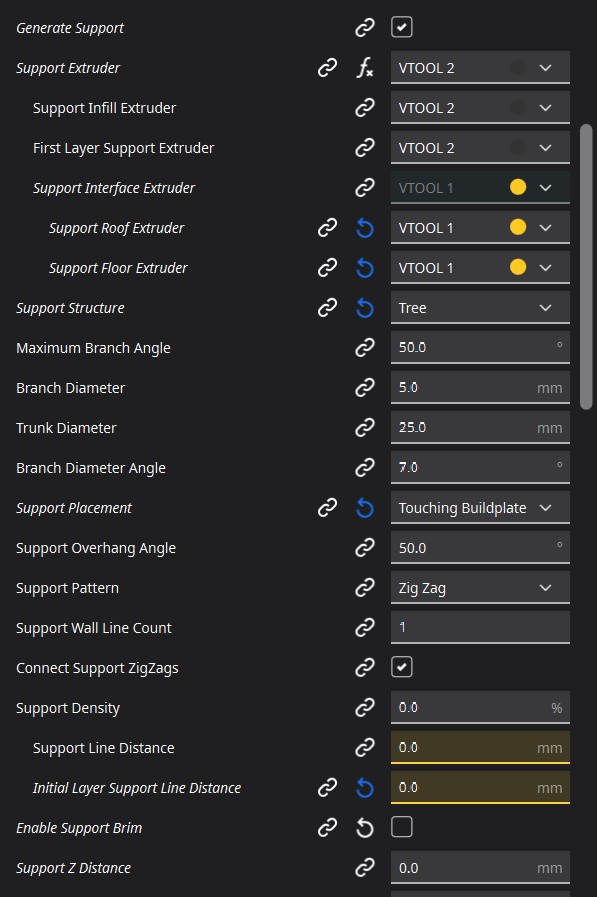The image size is (597, 897).
Task: Click link icon for Maximum Branch Angle
Action: [x=364, y=347]
